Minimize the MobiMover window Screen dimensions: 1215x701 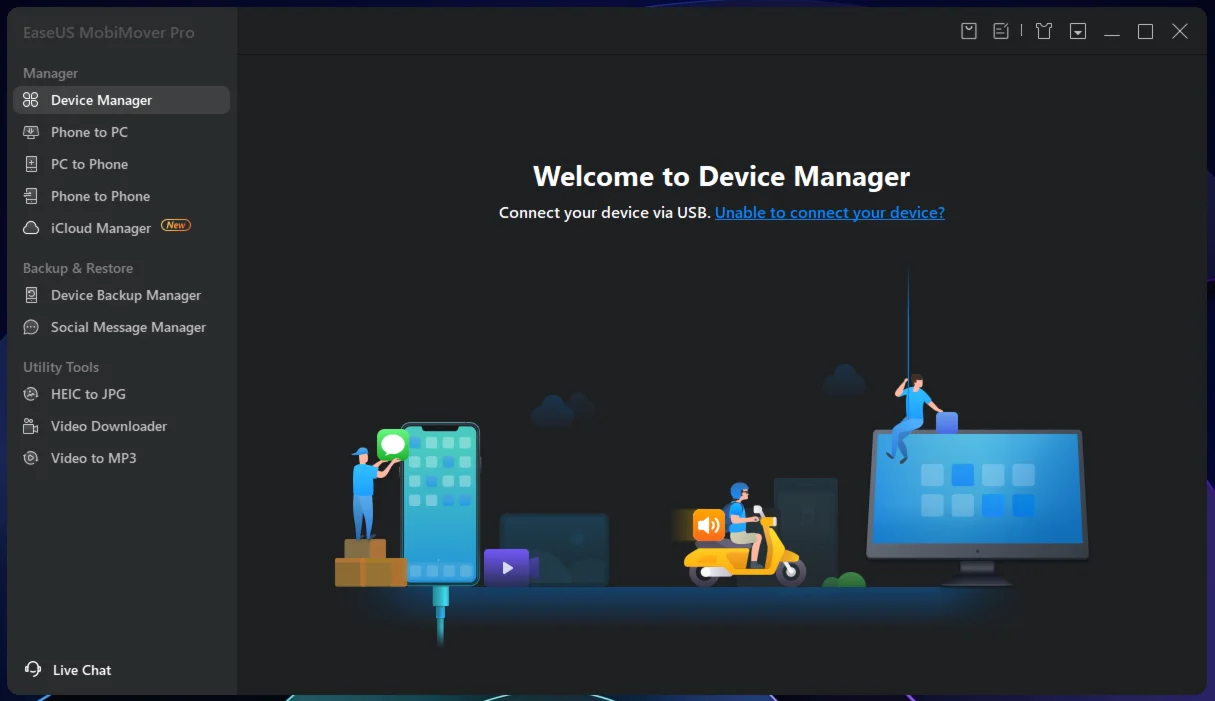(x=1112, y=32)
